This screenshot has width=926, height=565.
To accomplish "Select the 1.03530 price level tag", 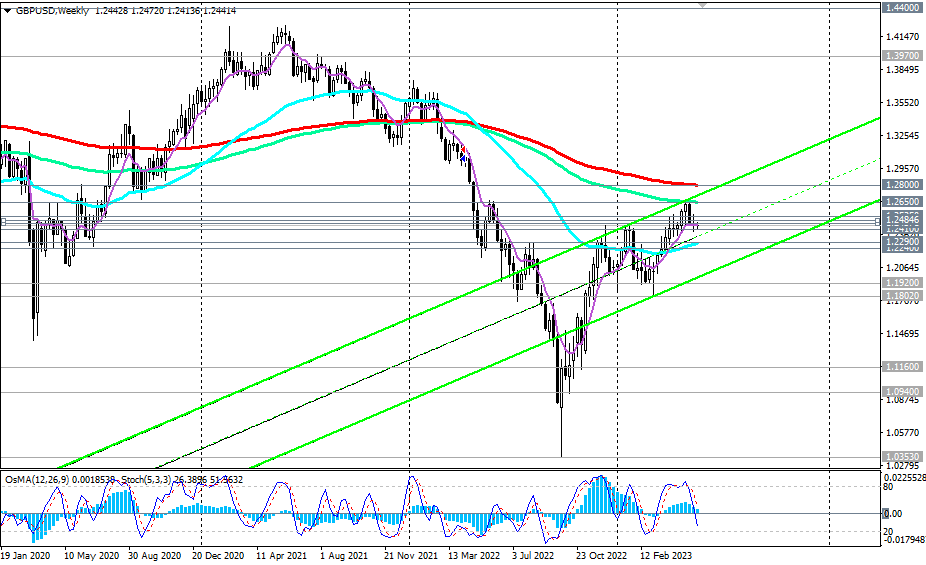I will click(902, 456).
